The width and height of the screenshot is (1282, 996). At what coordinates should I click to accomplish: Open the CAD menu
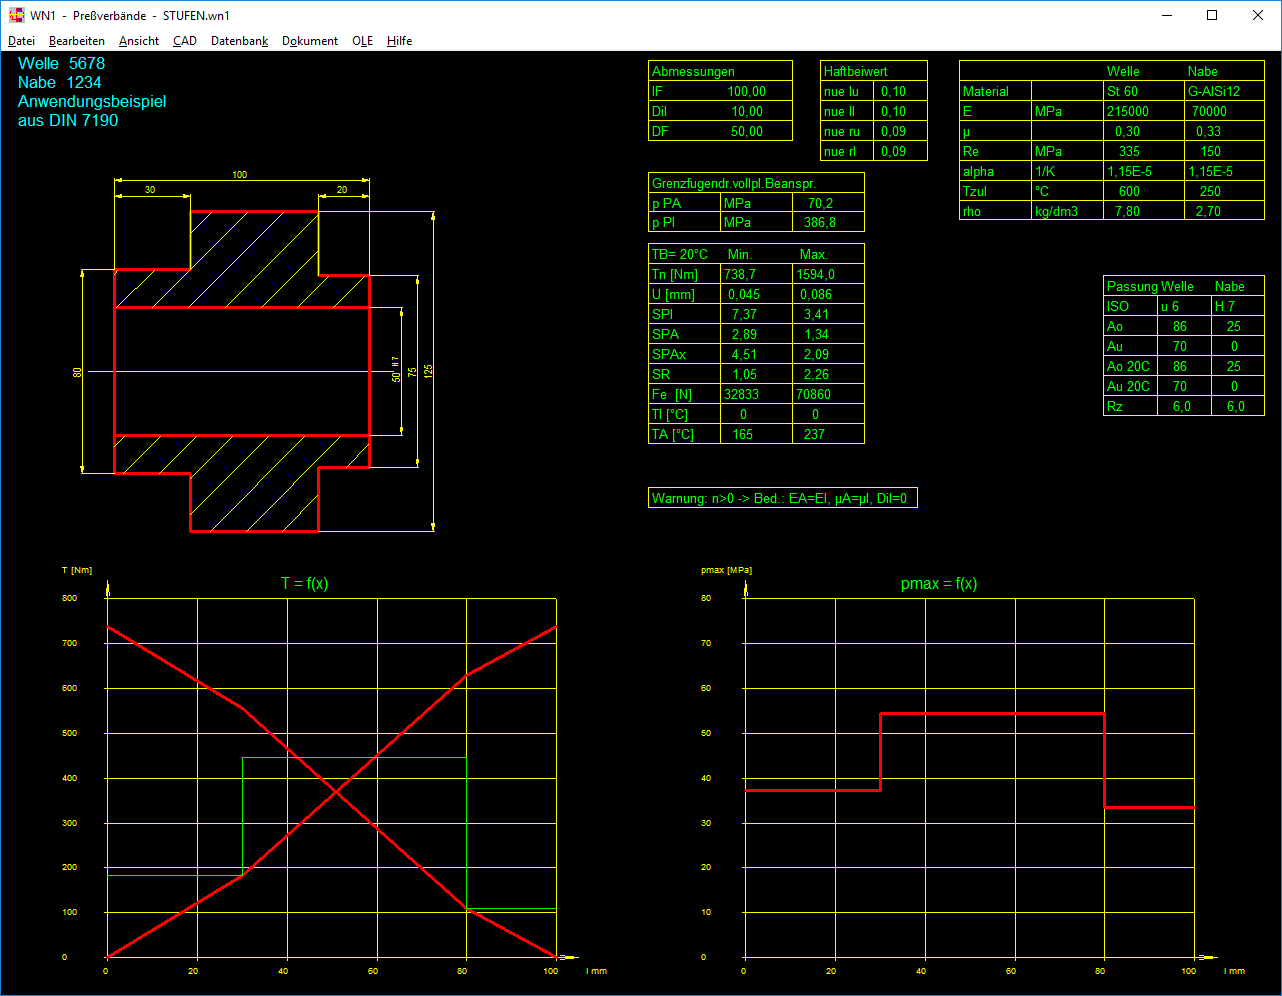pyautogui.click(x=185, y=41)
